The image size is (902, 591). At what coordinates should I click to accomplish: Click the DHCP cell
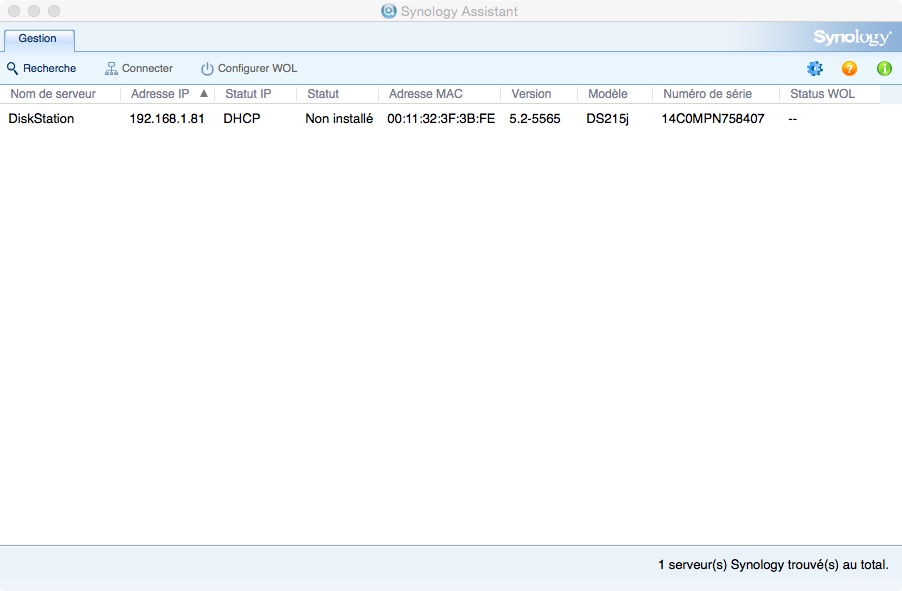point(242,119)
